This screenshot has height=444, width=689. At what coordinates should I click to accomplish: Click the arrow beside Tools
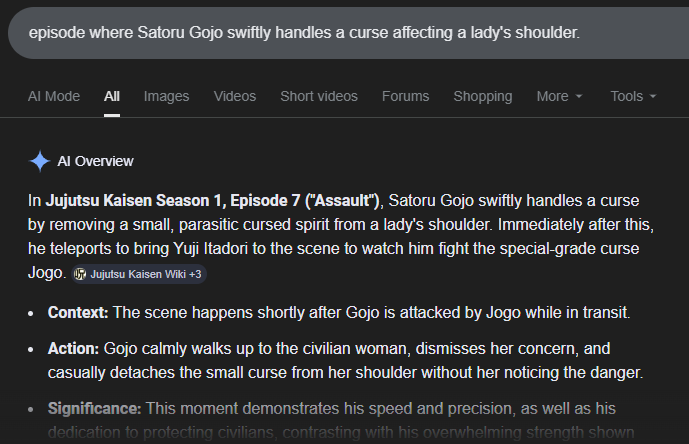pos(653,97)
